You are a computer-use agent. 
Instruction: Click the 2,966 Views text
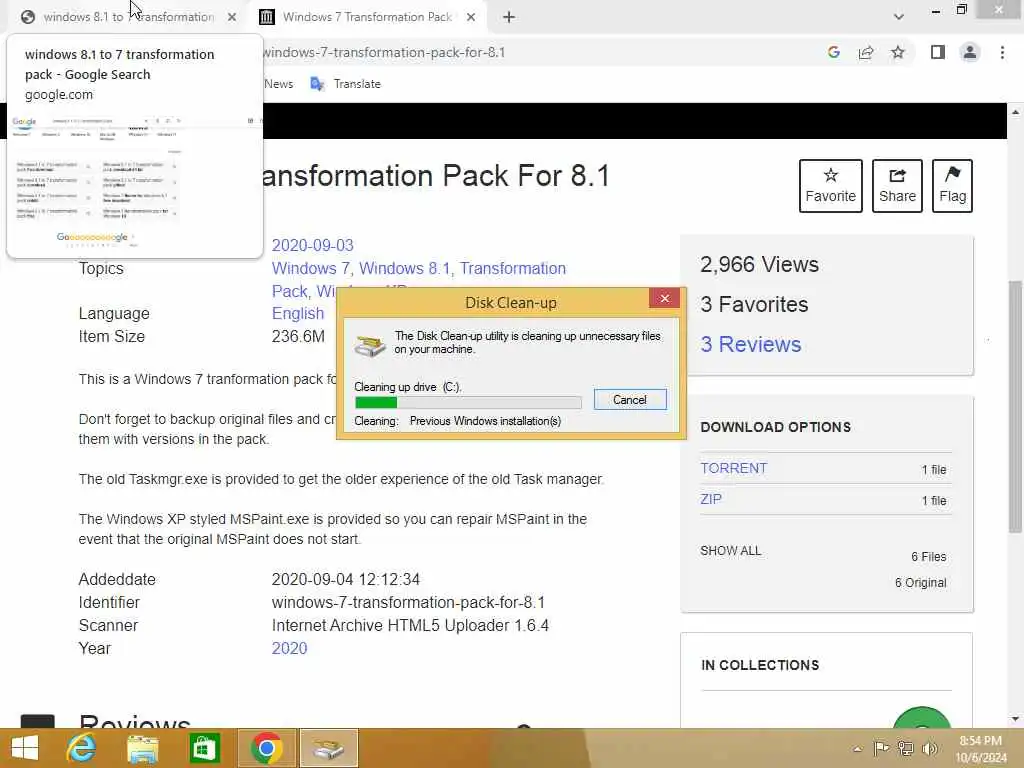(x=759, y=264)
